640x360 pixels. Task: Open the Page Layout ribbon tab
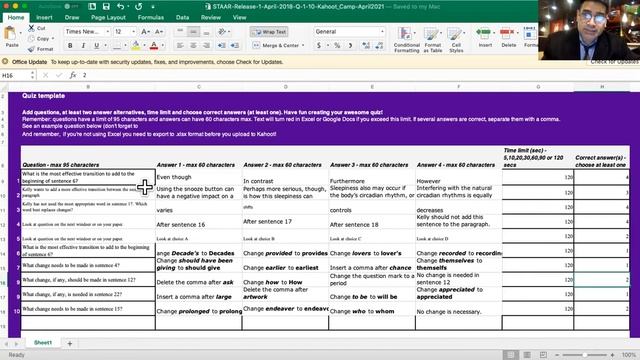pyautogui.click(x=108, y=18)
